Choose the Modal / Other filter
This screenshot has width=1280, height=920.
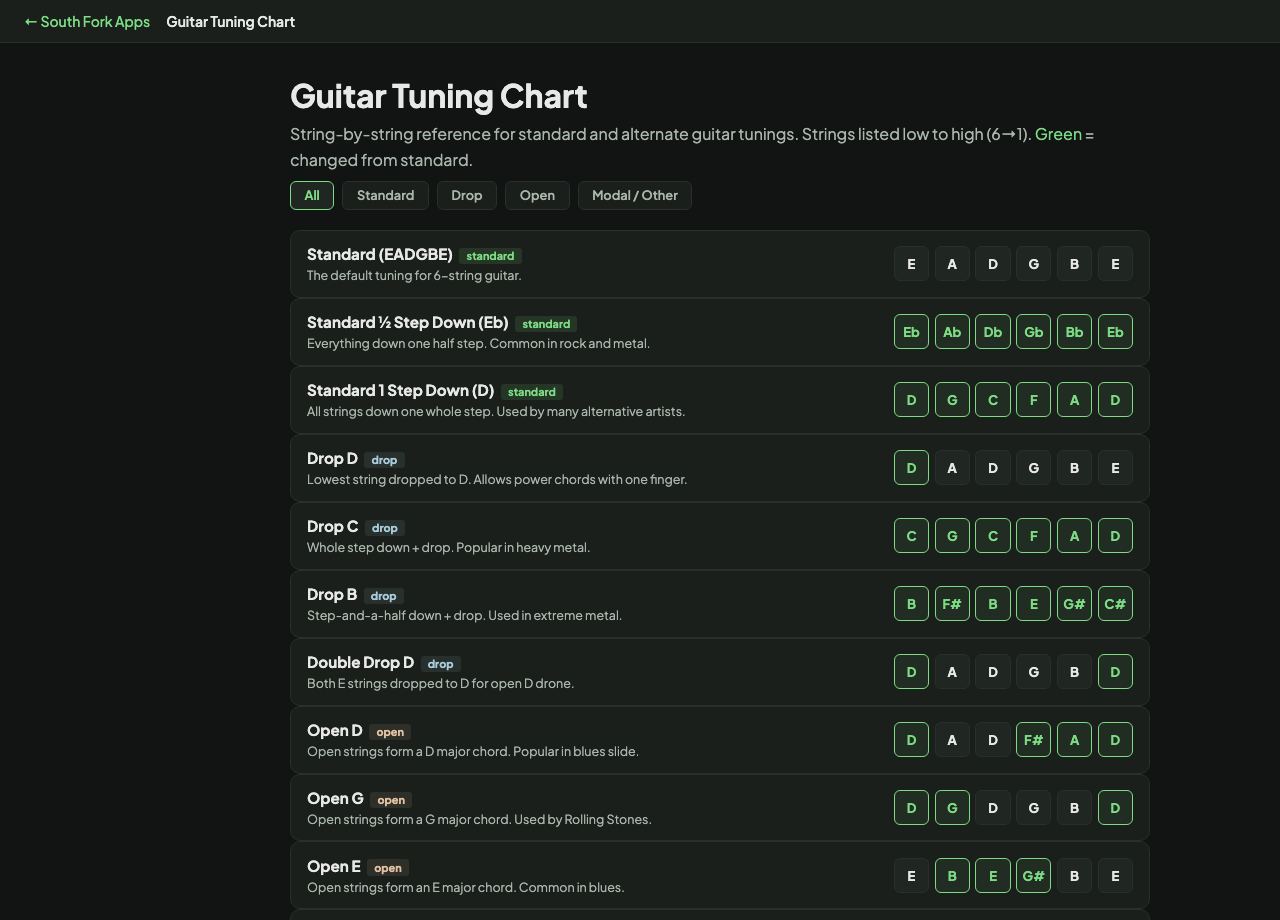click(635, 195)
